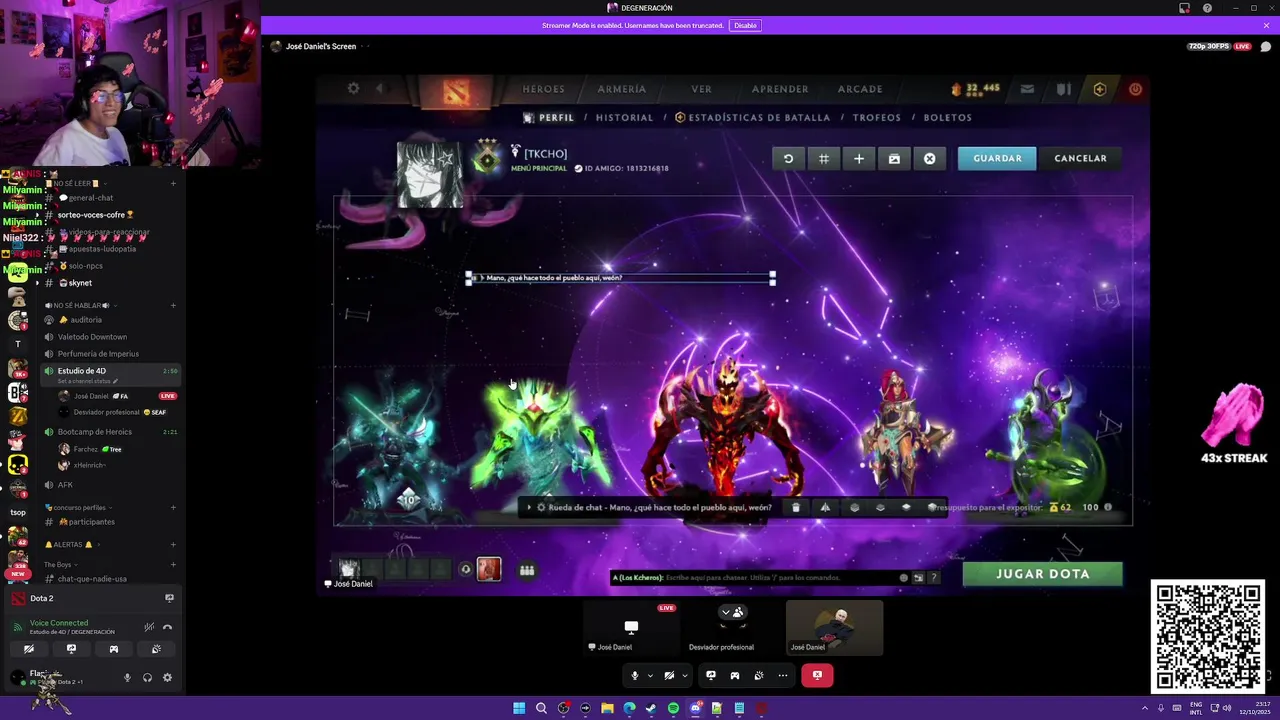Switch to ESTADÍSTICAS DE BATALLA tab
The height and width of the screenshot is (720, 1280).
click(752, 117)
